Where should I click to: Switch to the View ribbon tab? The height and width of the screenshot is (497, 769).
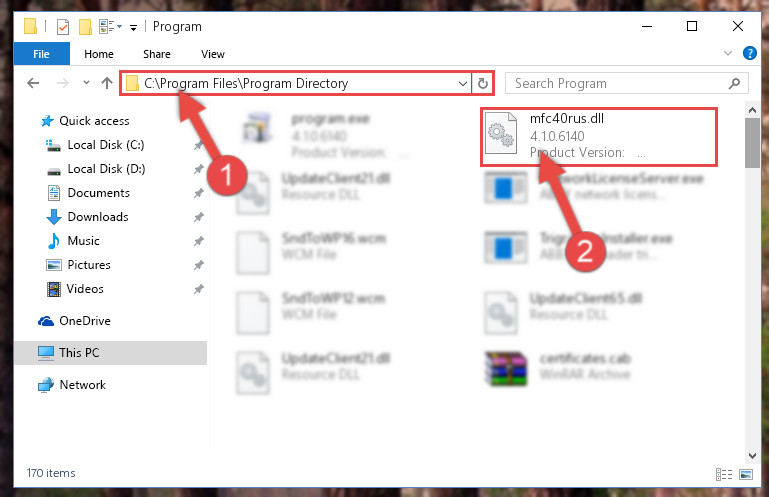pyautogui.click(x=213, y=54)
